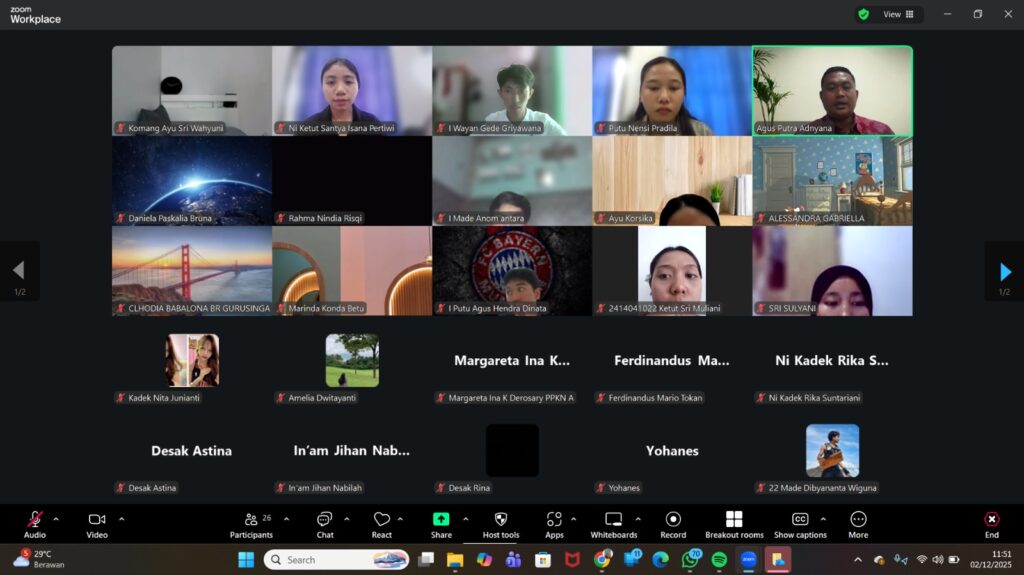
Task: Click the React heart icon
Action: pos(381,524)
